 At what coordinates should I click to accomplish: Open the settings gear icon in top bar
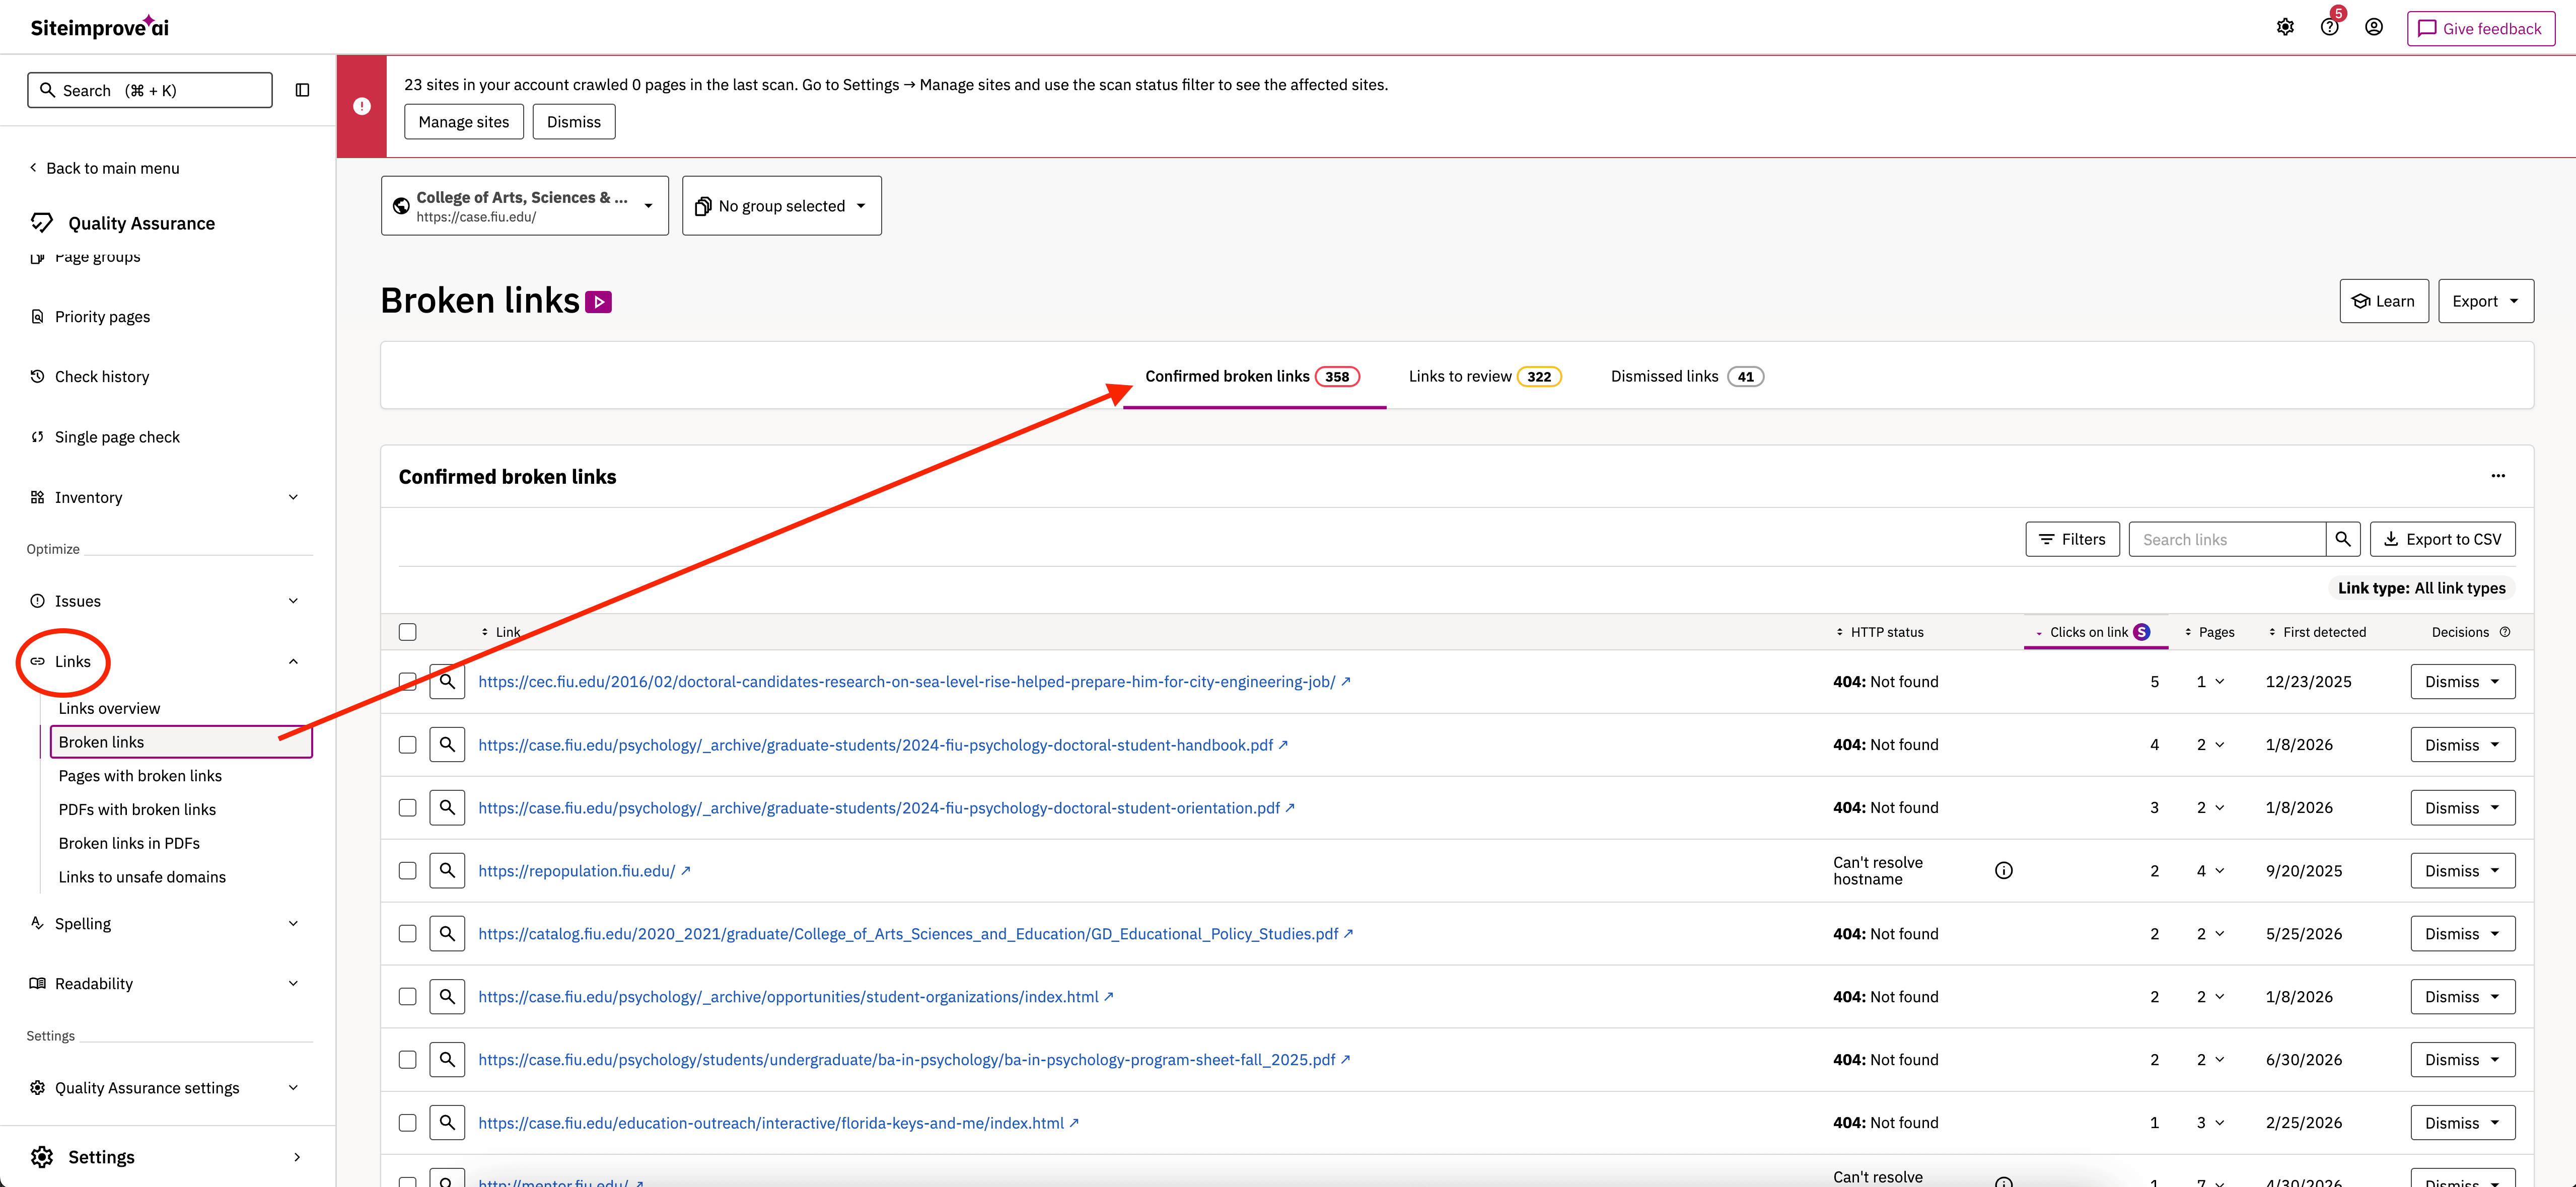click(2285, 27)
